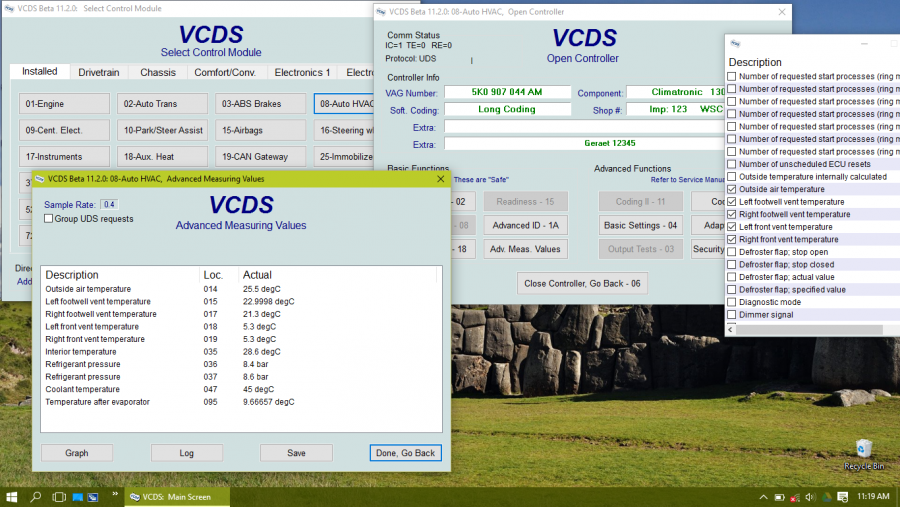Open Basic Settings - 04
Image resolution: width=900 pixels, height=507 pixels.
[641, 225]
